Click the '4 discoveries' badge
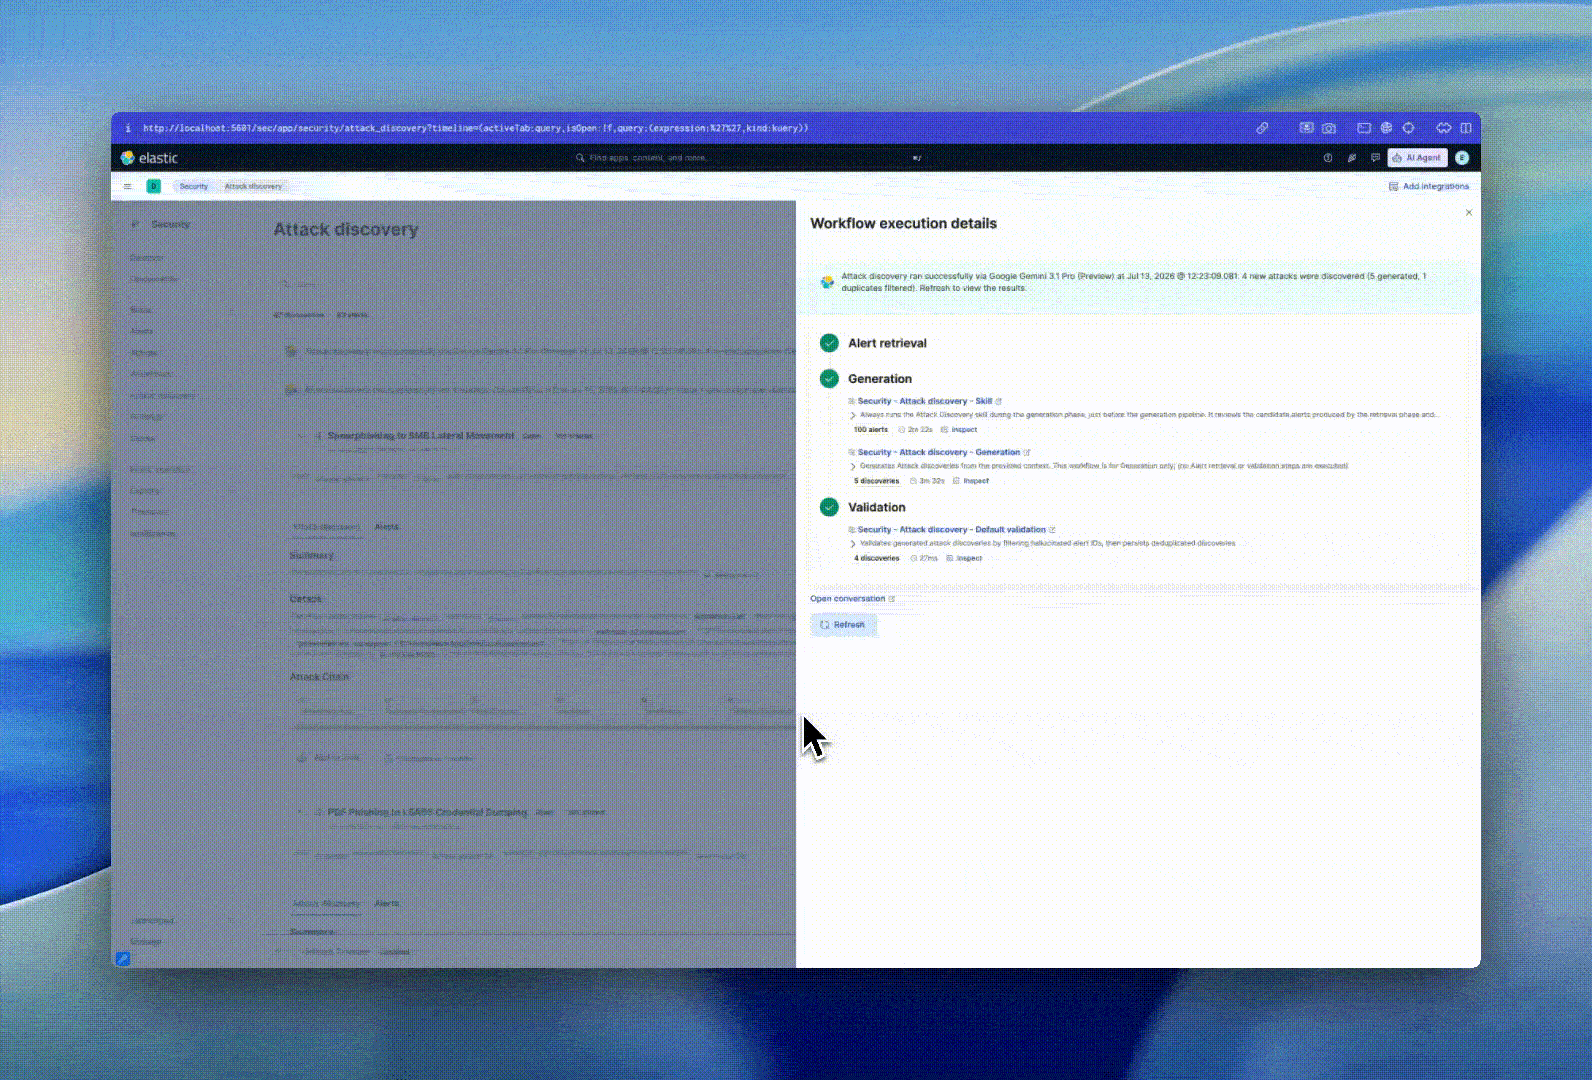The width and height of the screenshot is (1592, 1080). (876, 559)
